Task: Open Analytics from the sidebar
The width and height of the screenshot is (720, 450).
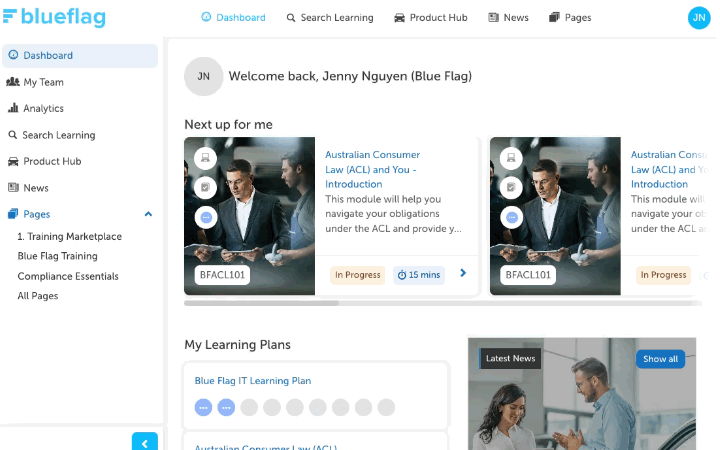Action: click(35, 108)
